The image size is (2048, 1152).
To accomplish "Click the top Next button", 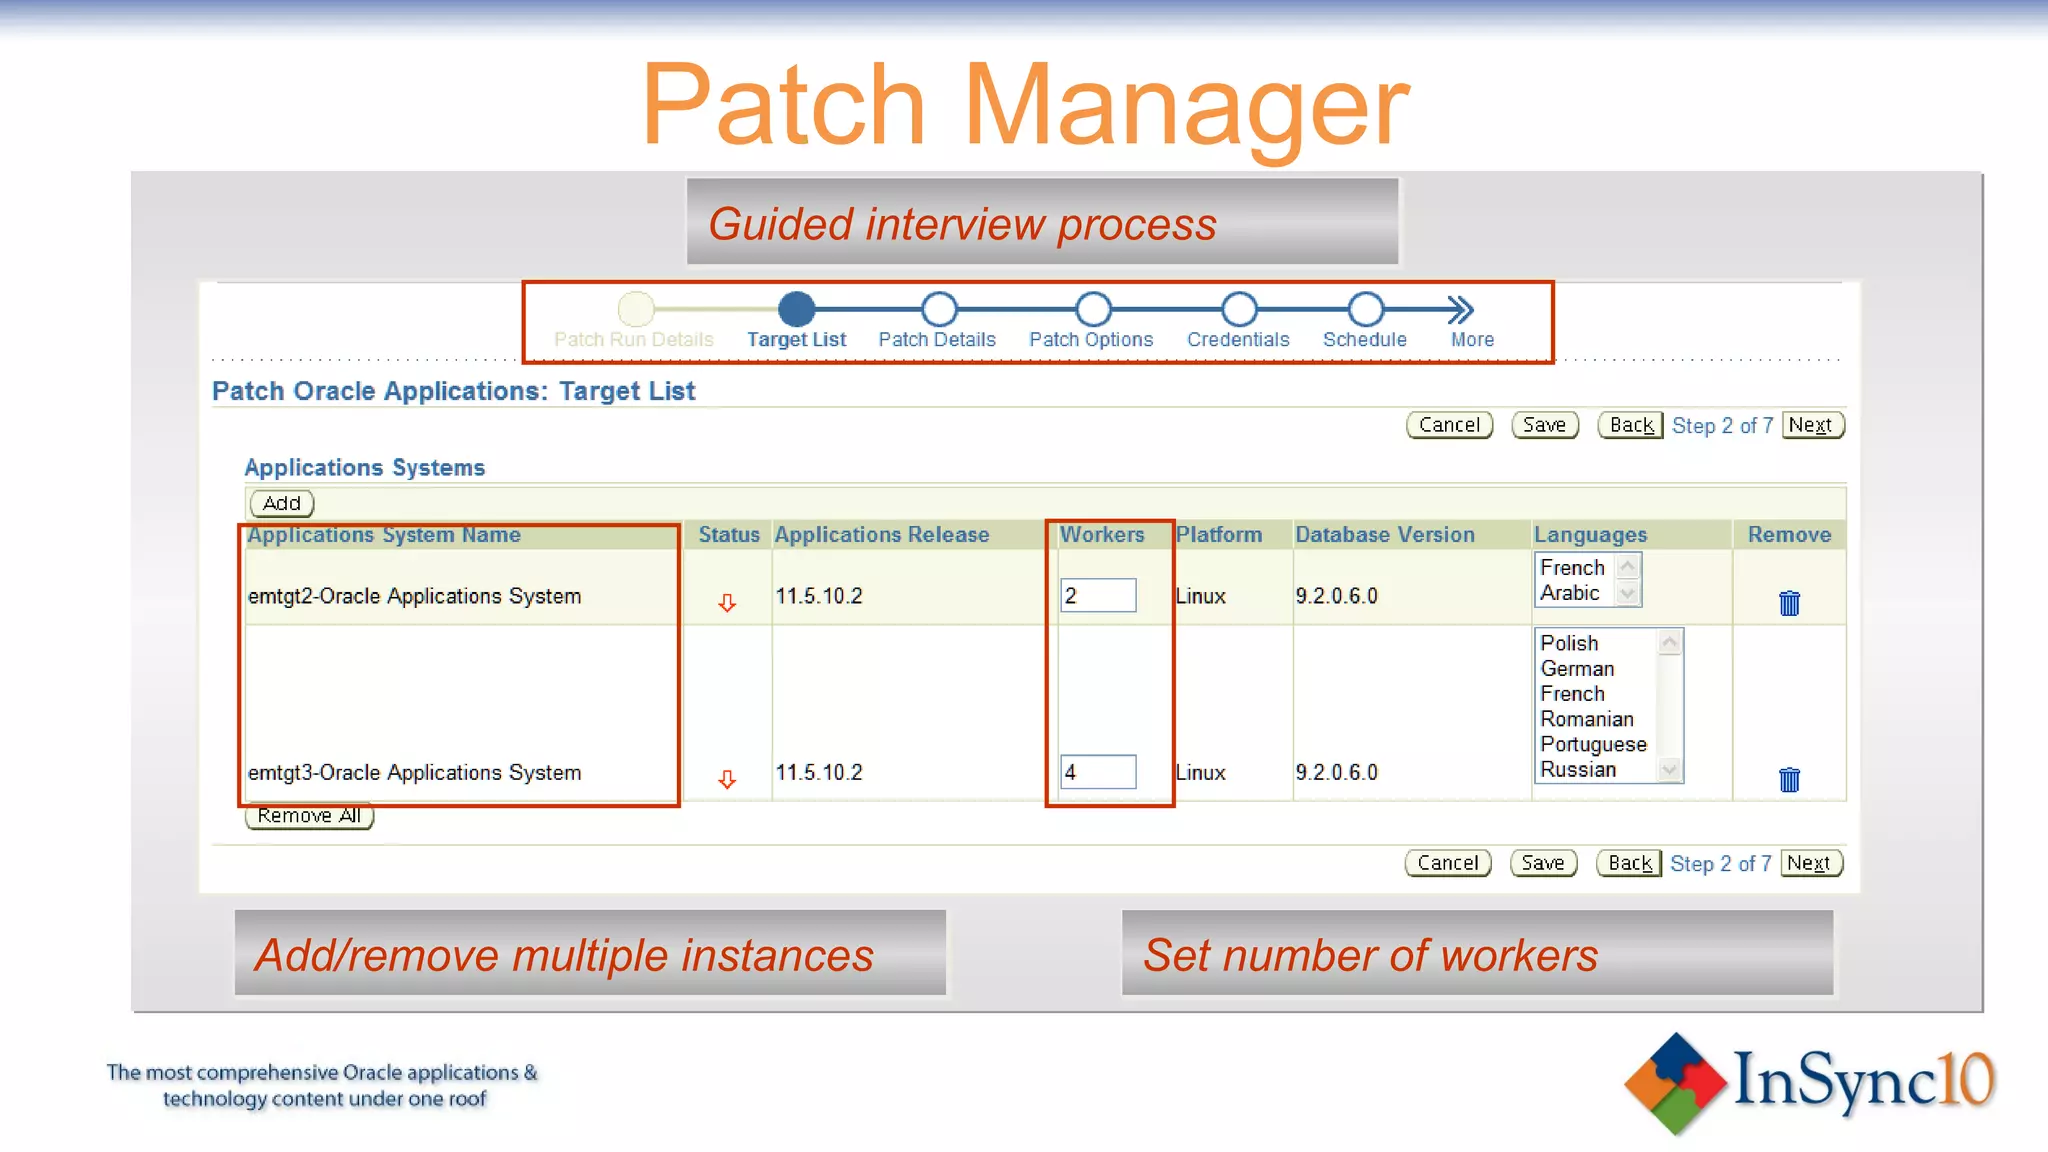I will [1811, 425].
